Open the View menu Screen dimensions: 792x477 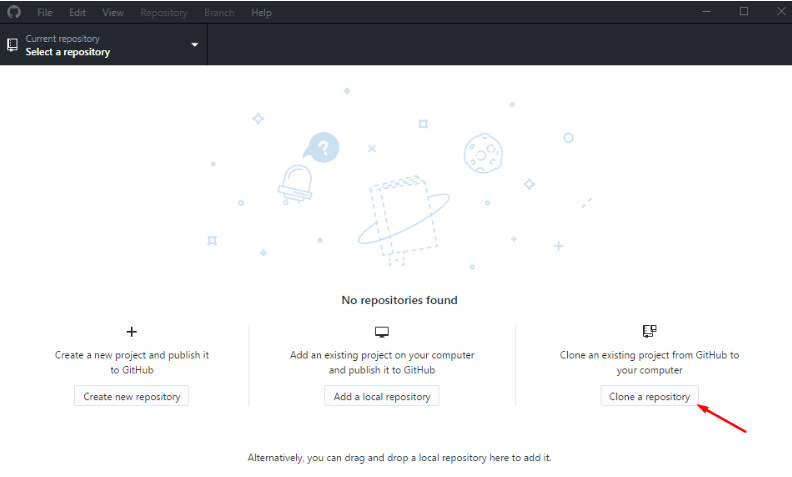(113, 13)
